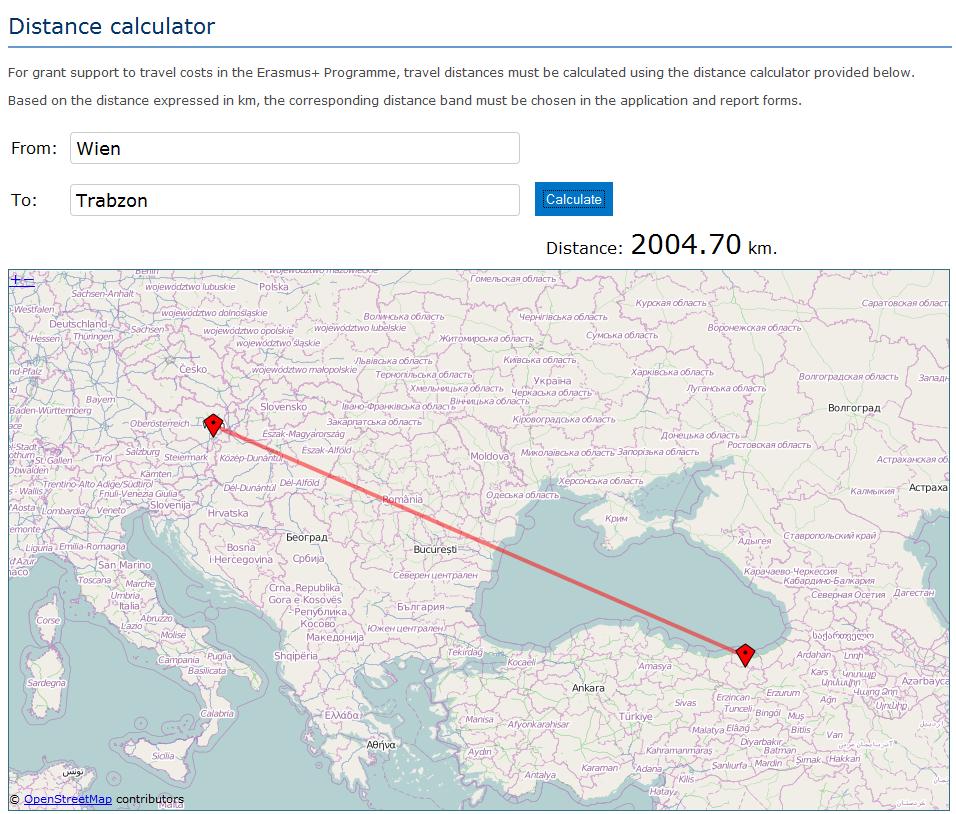Focus the From field containing Wien
Viewport: 956px width, 814px height.
tap(294, 148)
